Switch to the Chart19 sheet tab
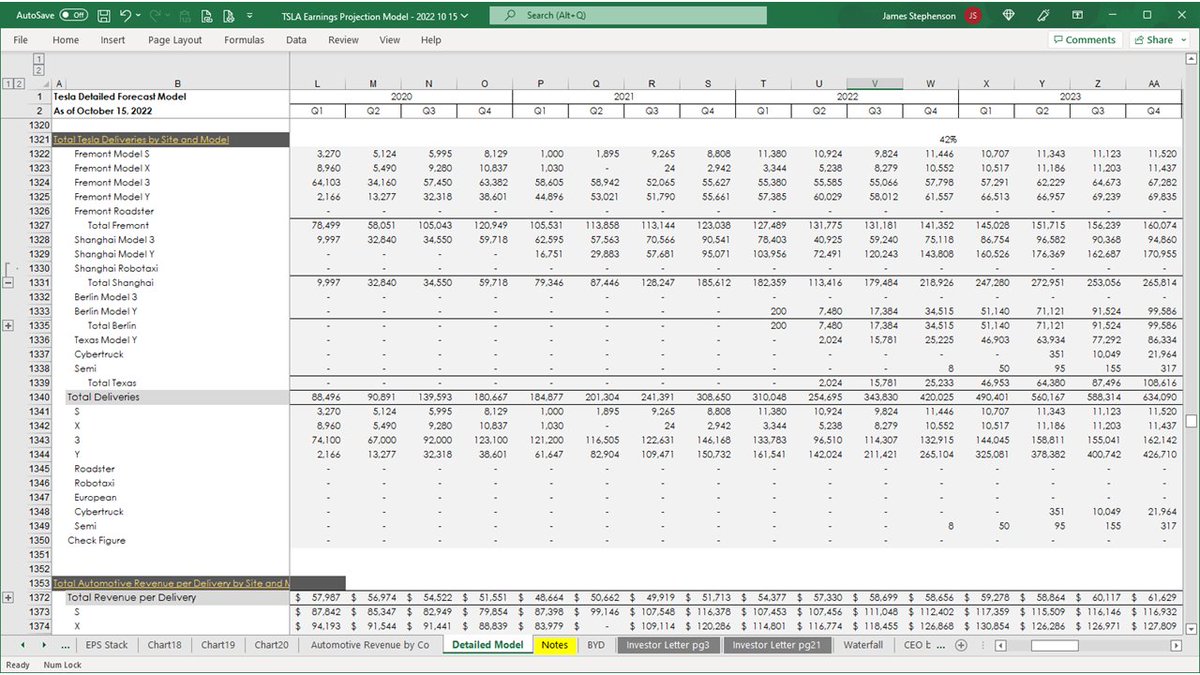Viewport: 1200px width, 675px height. (218, 645)
